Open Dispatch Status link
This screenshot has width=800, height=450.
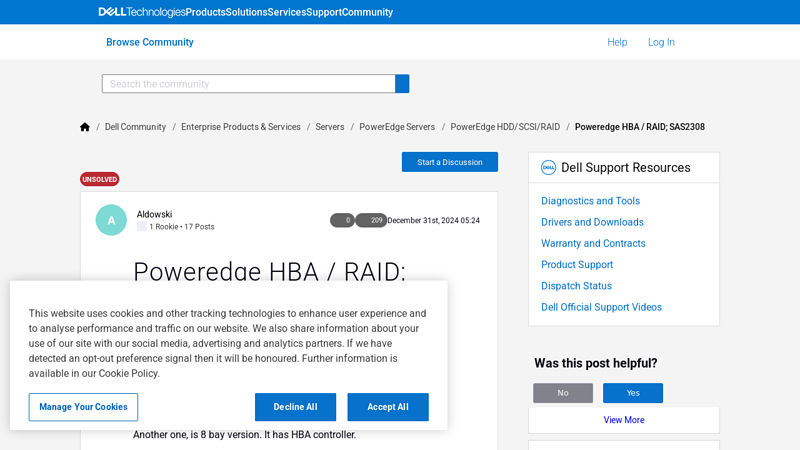(577, 286)
